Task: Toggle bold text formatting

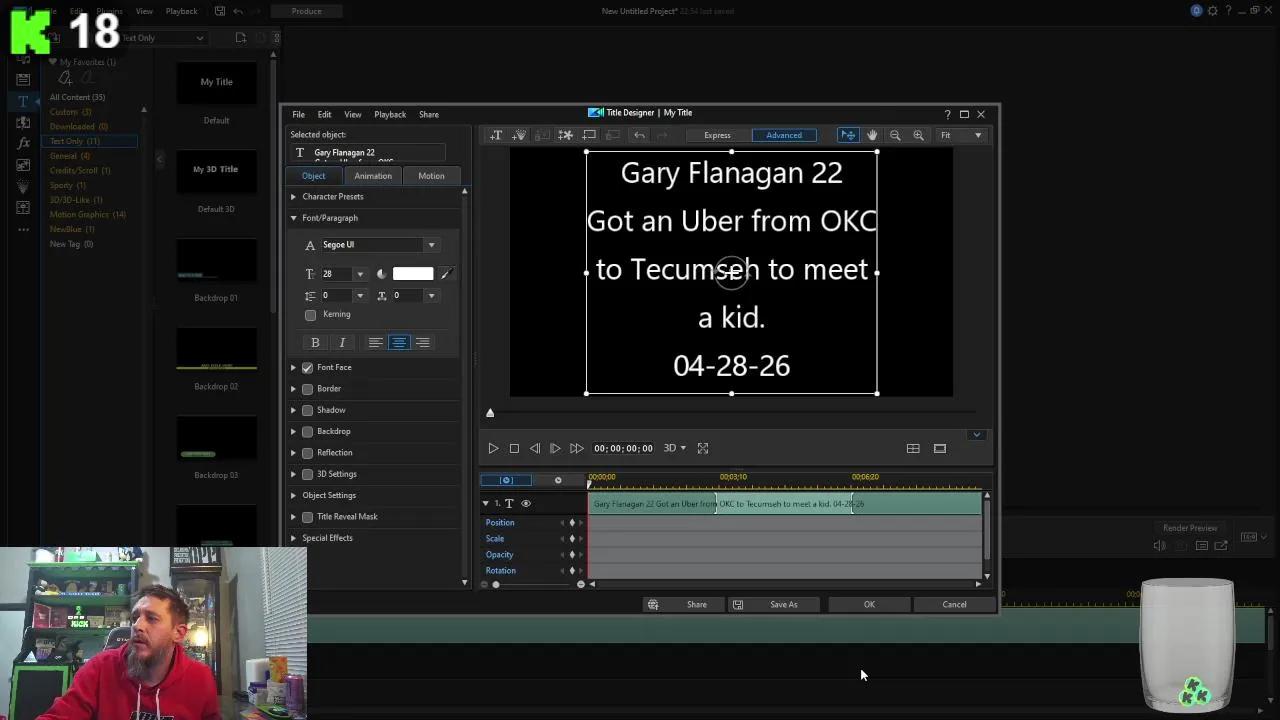Action: point(315,343)
